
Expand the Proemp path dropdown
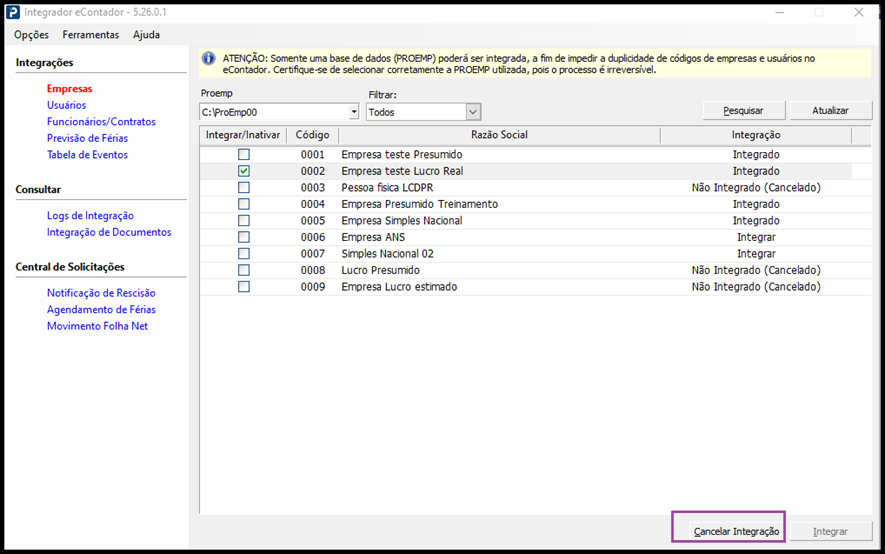352,112
